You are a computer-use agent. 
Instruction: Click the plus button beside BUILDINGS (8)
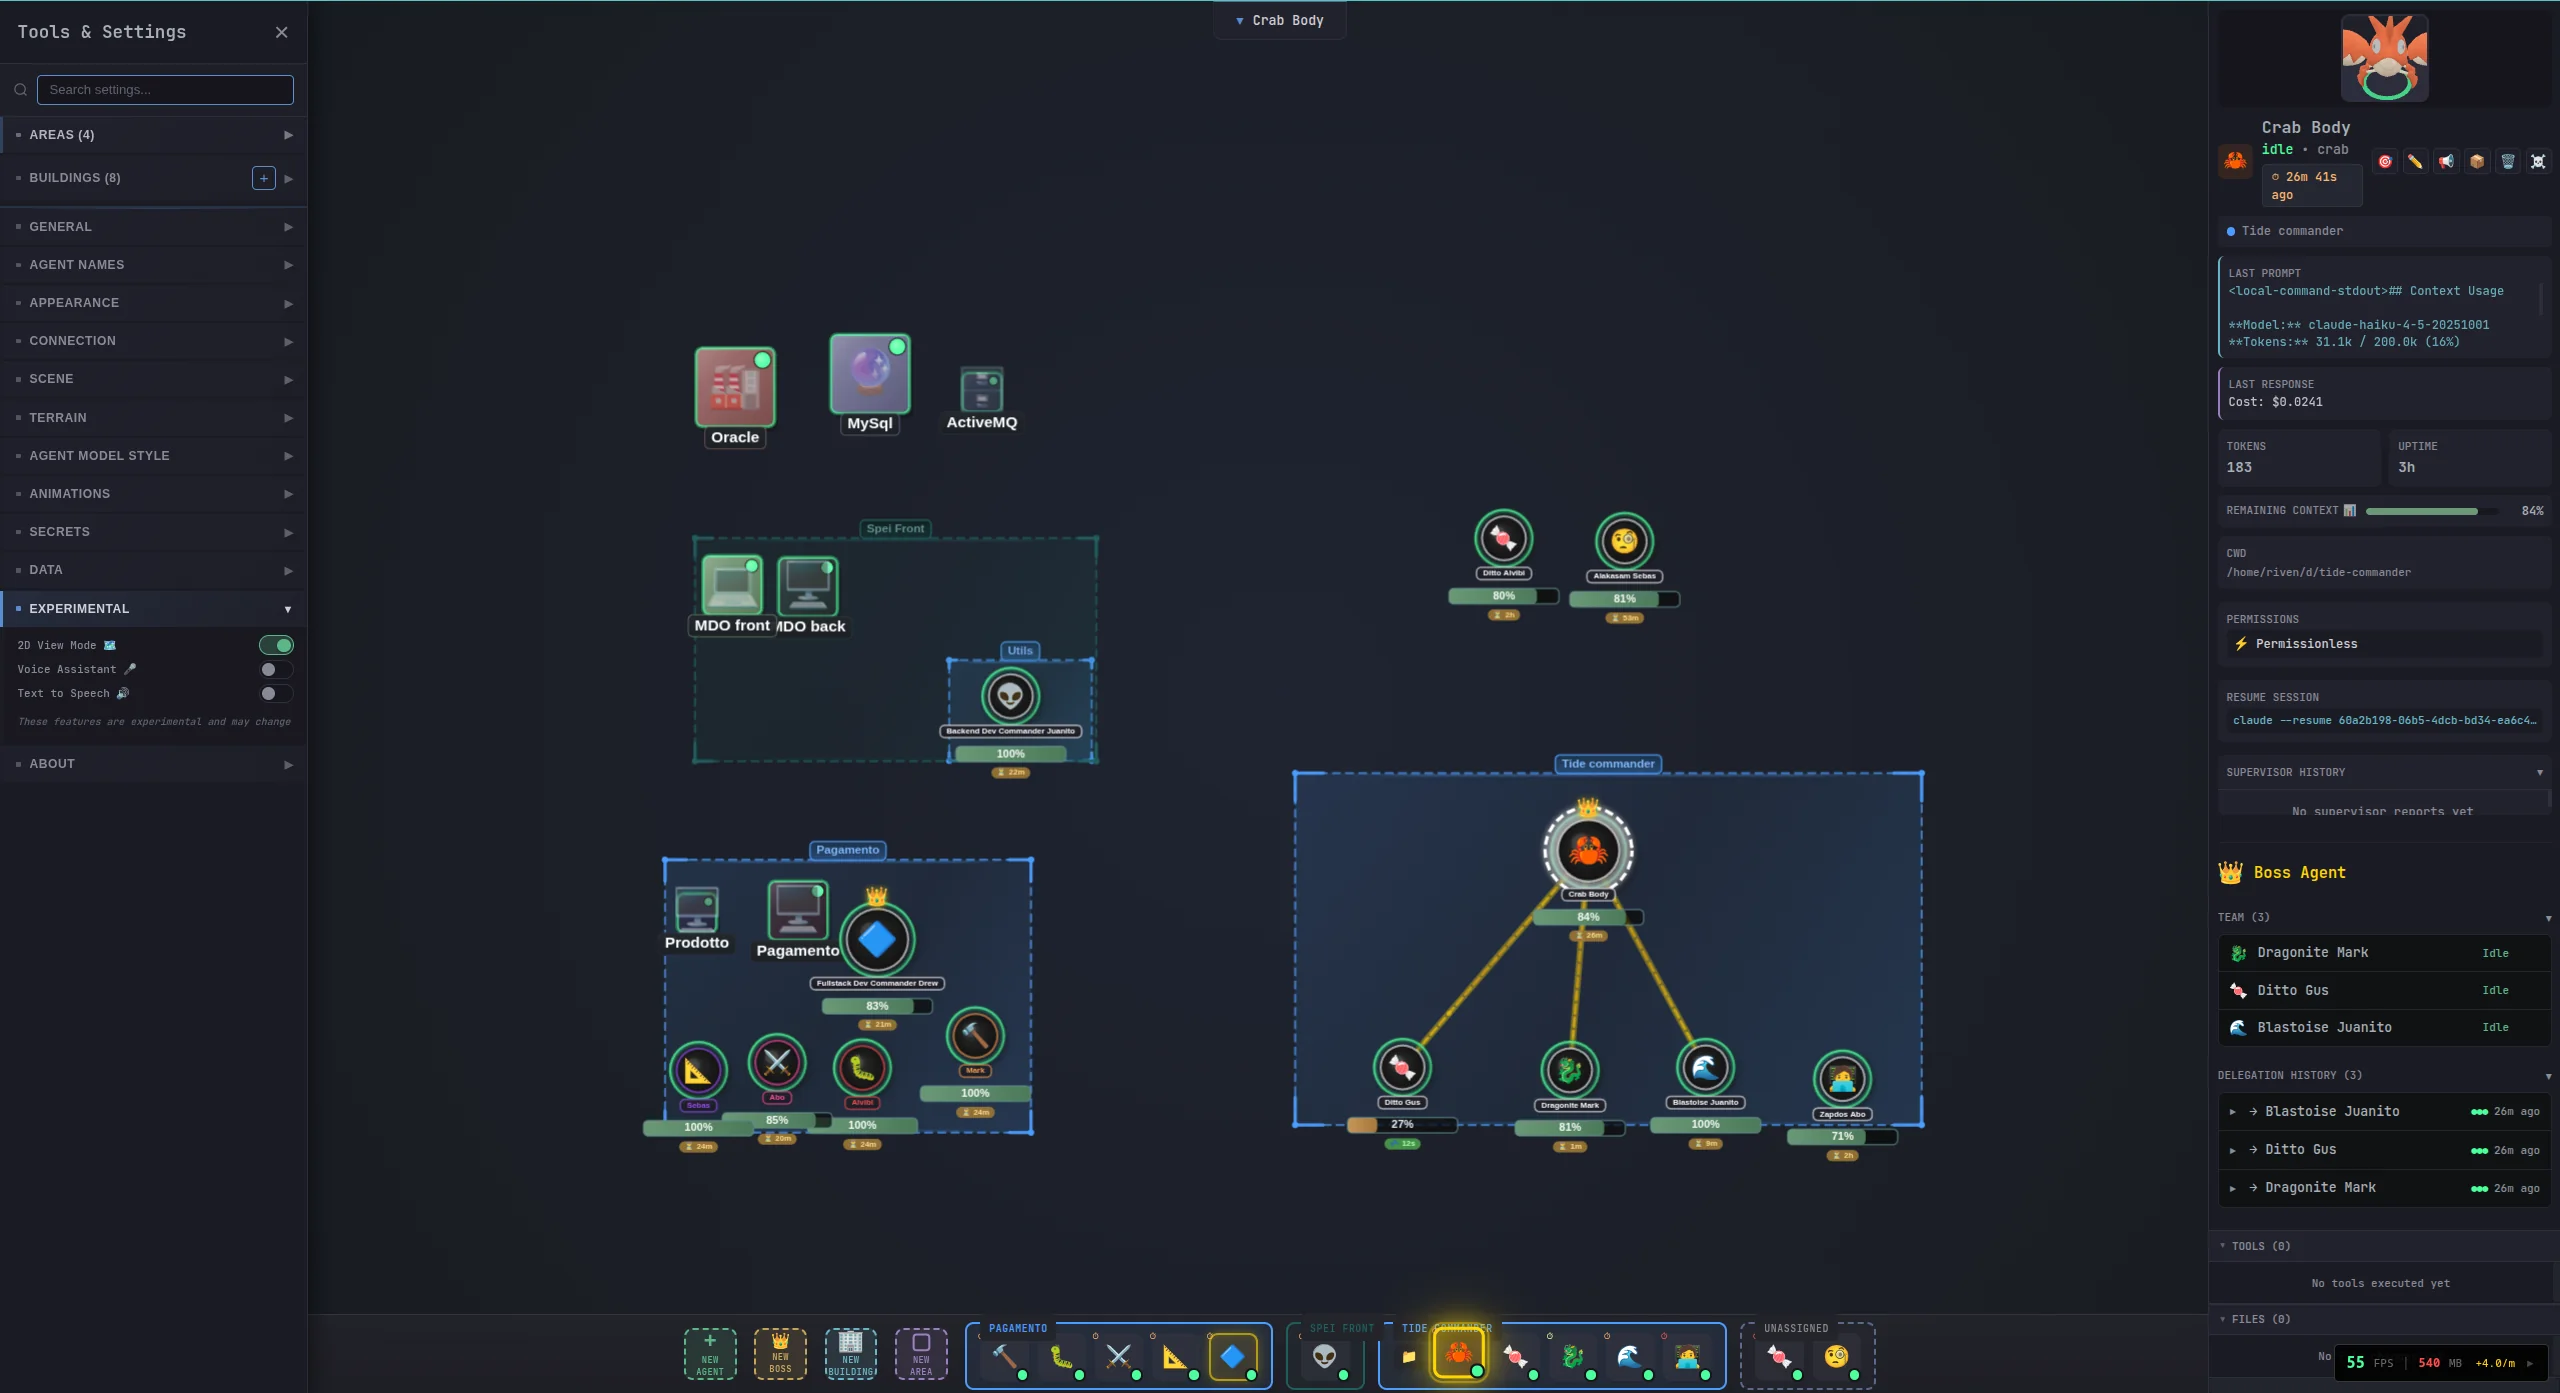[262, 177]
